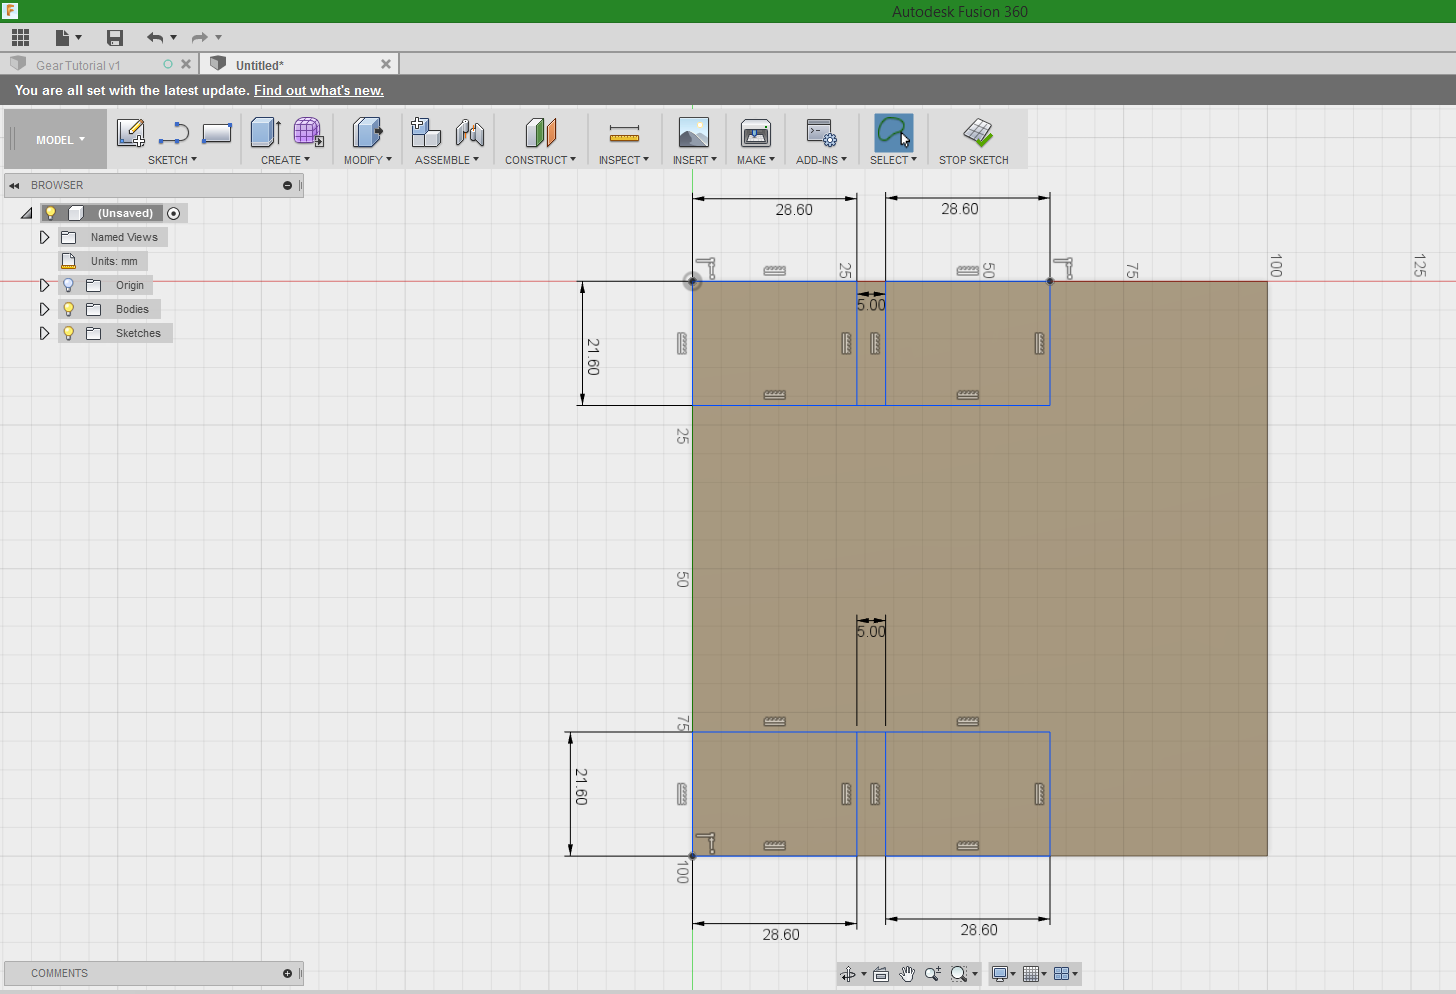Click the Press Pull icon under Modify
1456x994 pixels.
tap(367, 133)
